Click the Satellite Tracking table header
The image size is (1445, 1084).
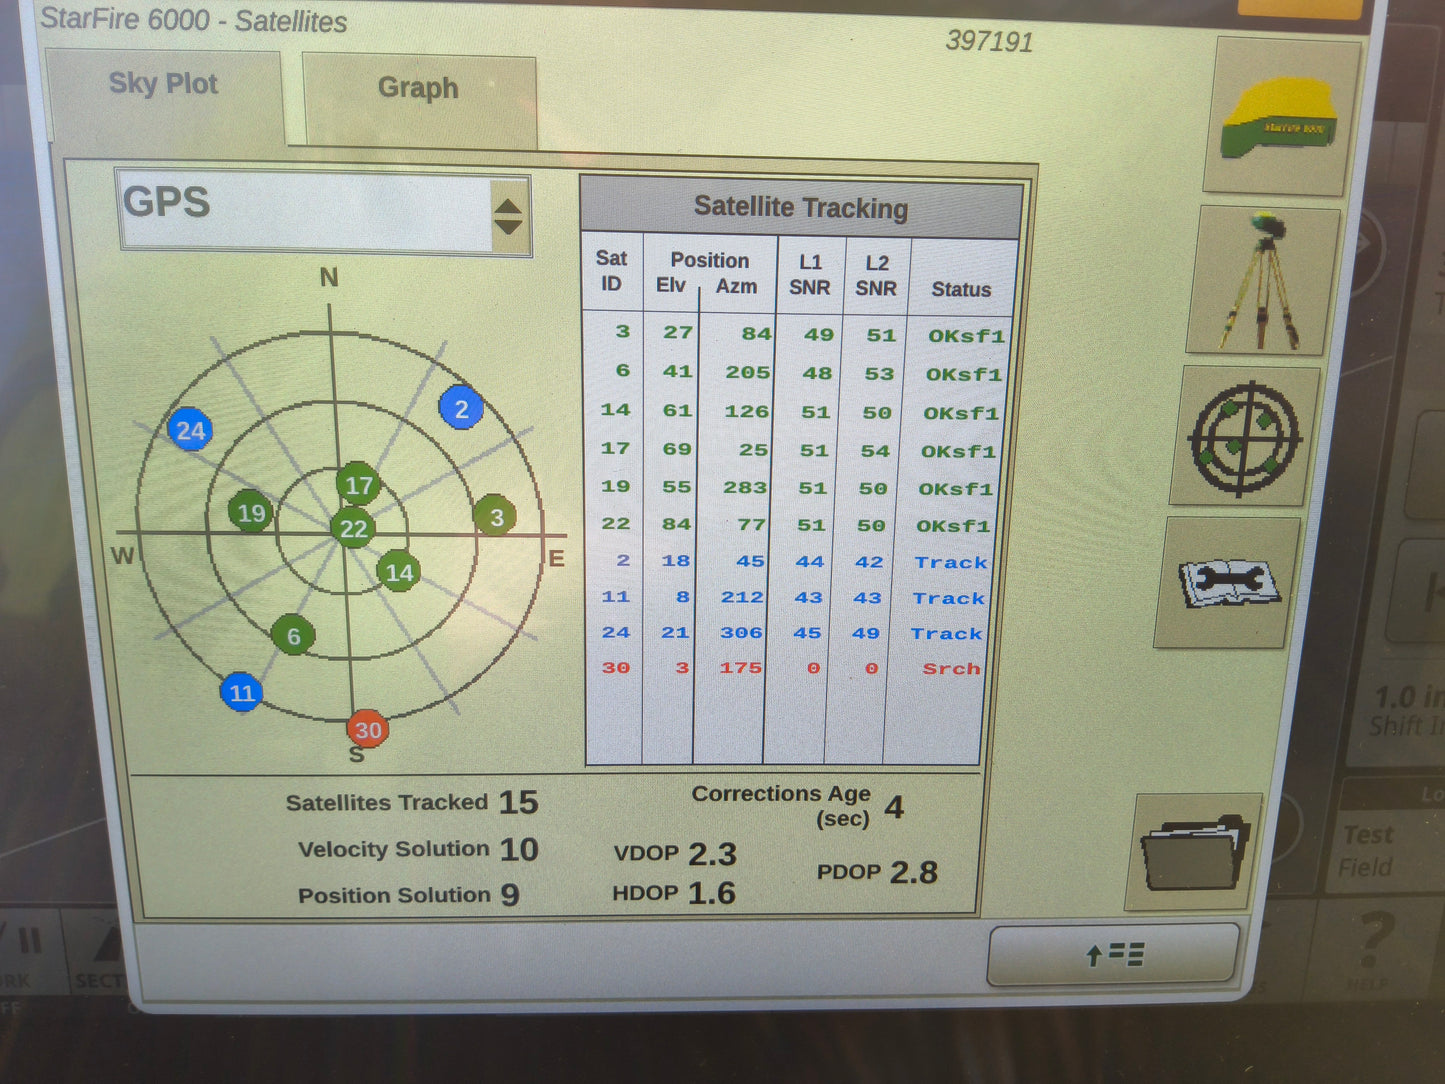click(x=801, y=207)
